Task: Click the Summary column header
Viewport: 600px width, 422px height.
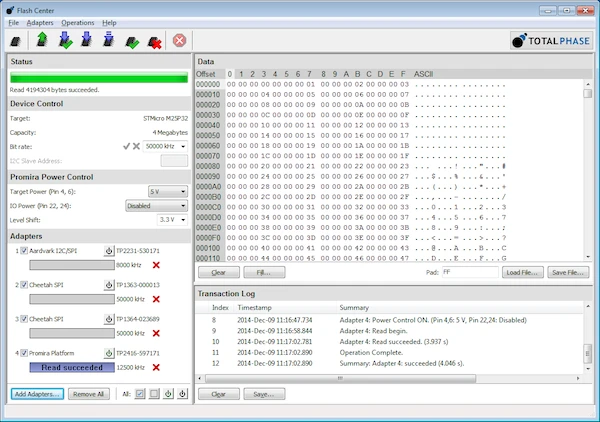Action: [354, 308]
